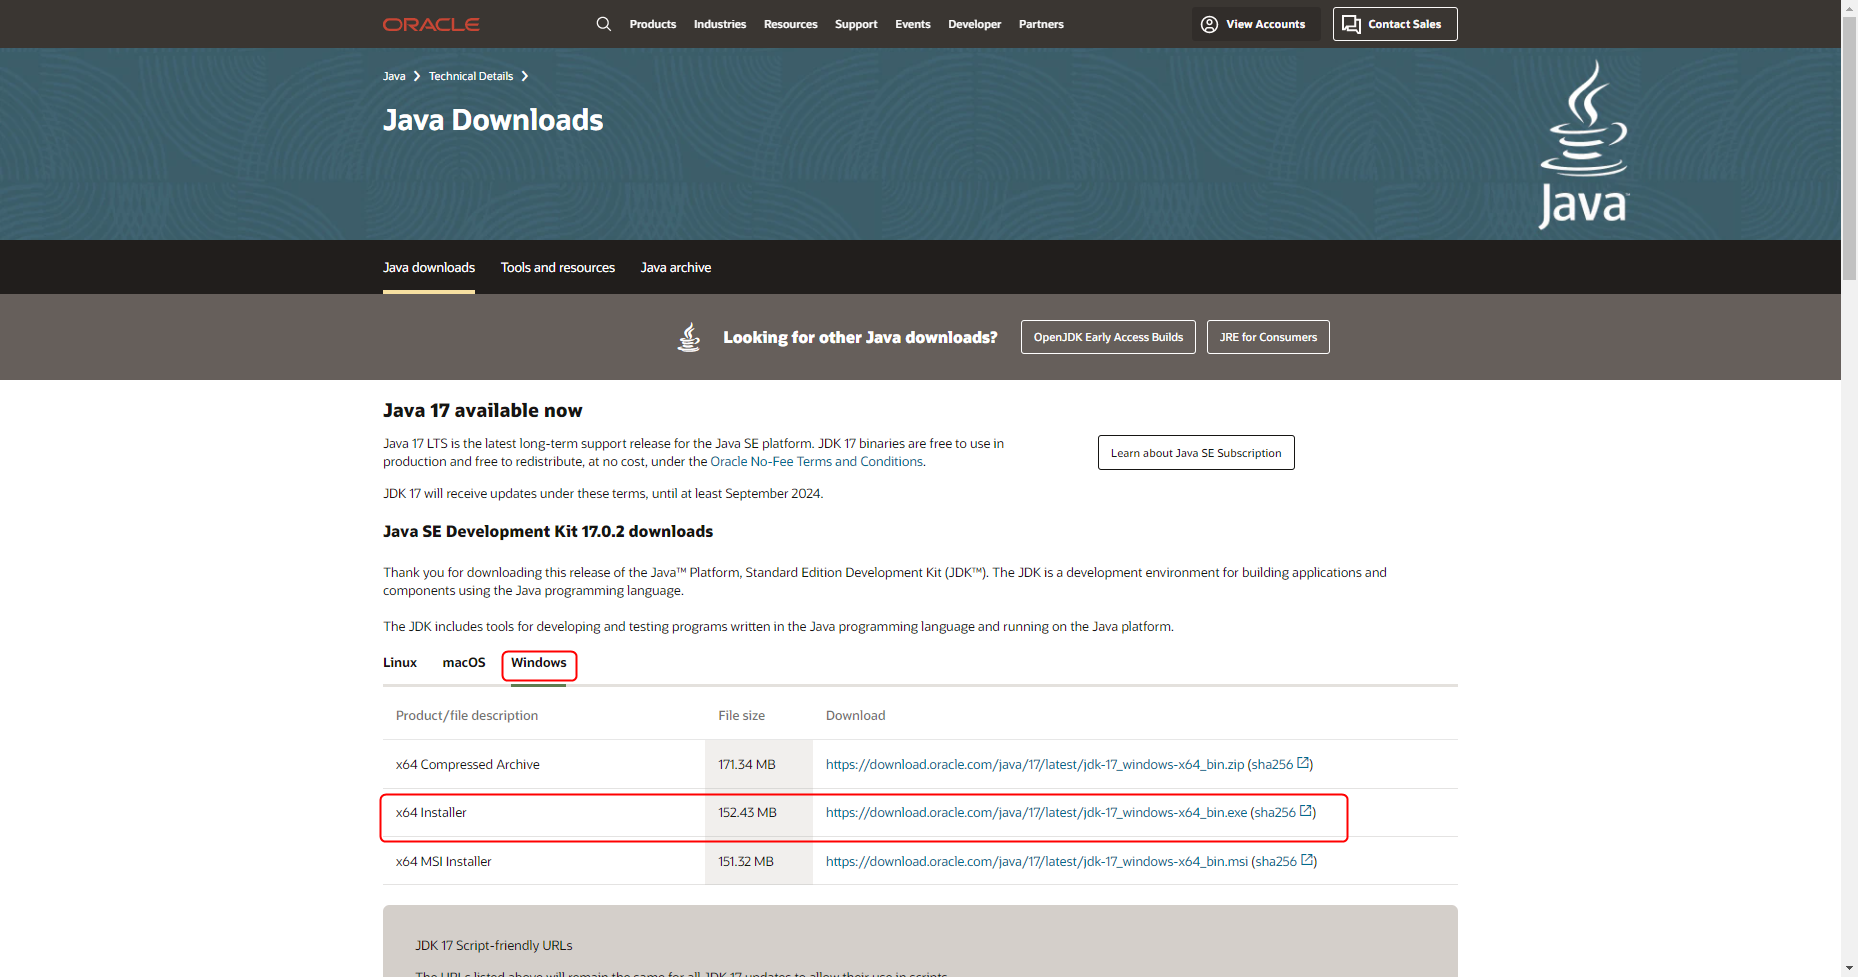The image size is (1858, 977).
Task: Click Learn about Java SE Subscription button
Action: click(1196, 453)
